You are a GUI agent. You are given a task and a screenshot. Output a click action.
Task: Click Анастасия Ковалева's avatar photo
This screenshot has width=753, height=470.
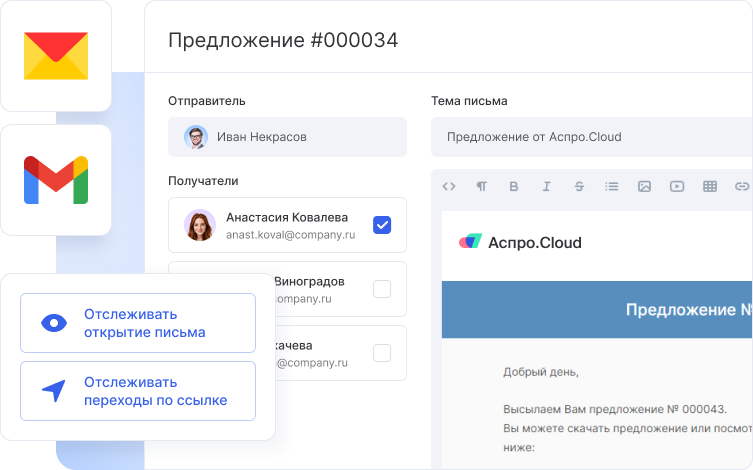coord(200,225)
